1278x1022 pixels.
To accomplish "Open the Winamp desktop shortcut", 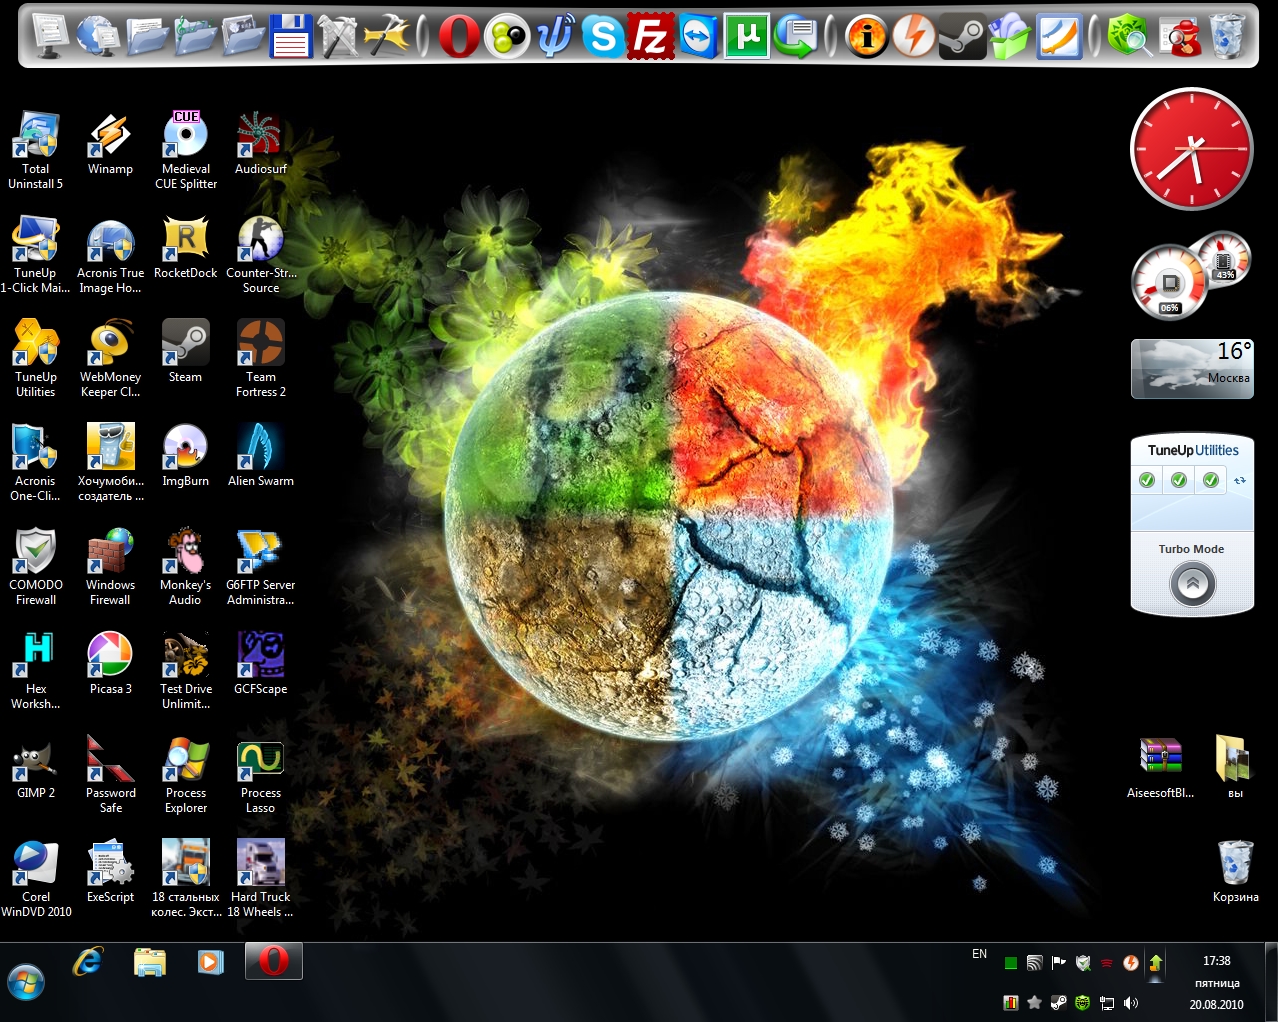I will [110, 144].
